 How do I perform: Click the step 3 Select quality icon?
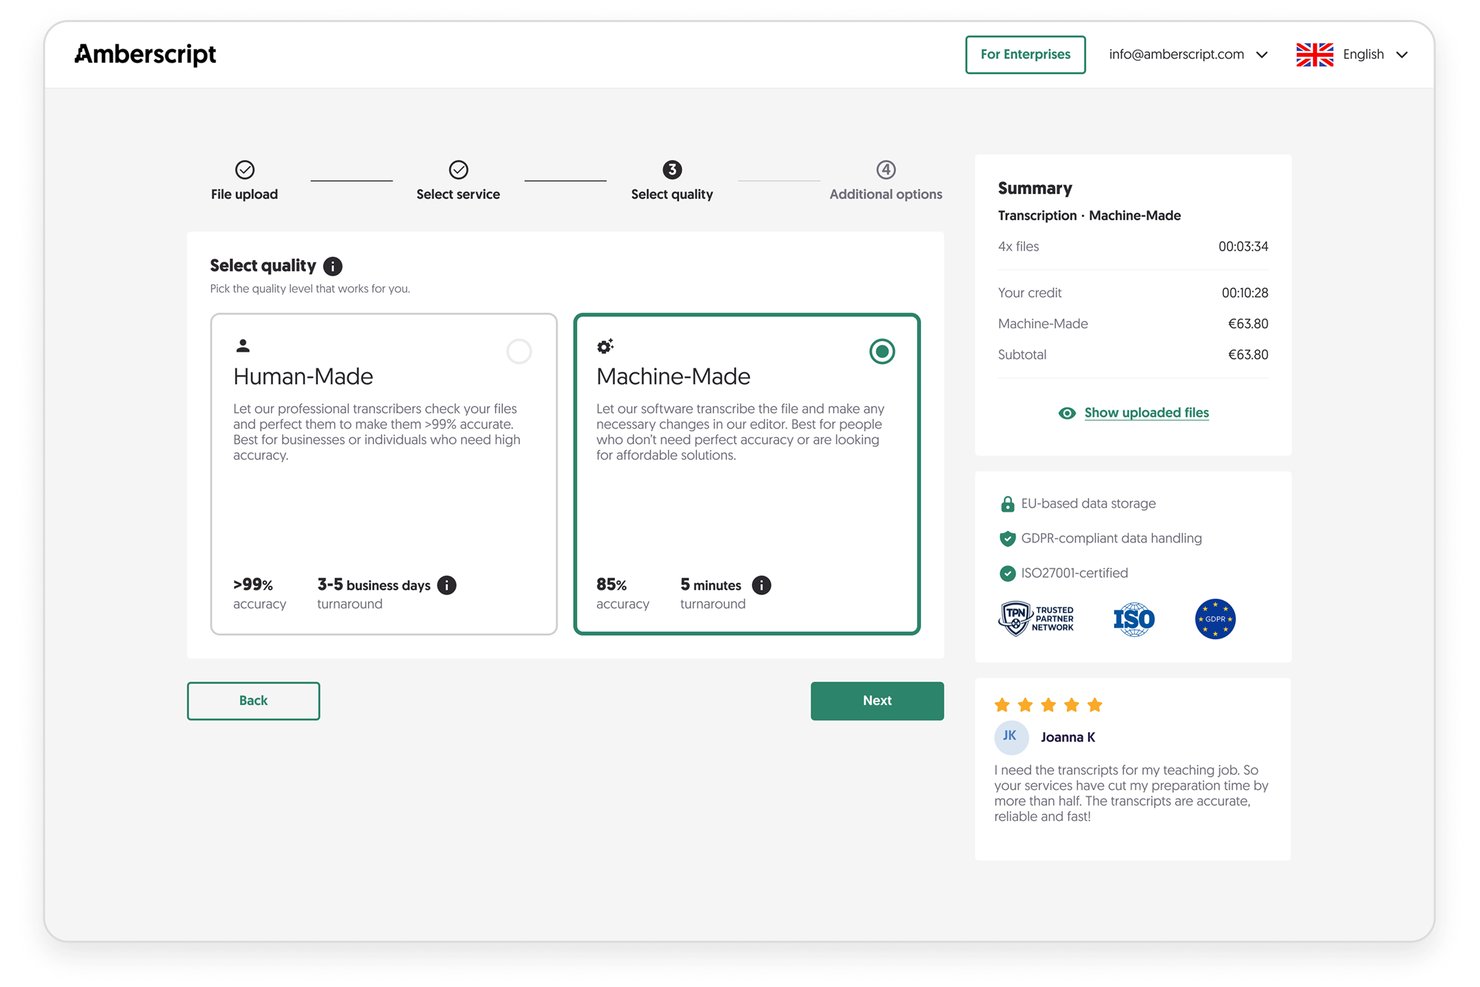[x=672, y=170]
